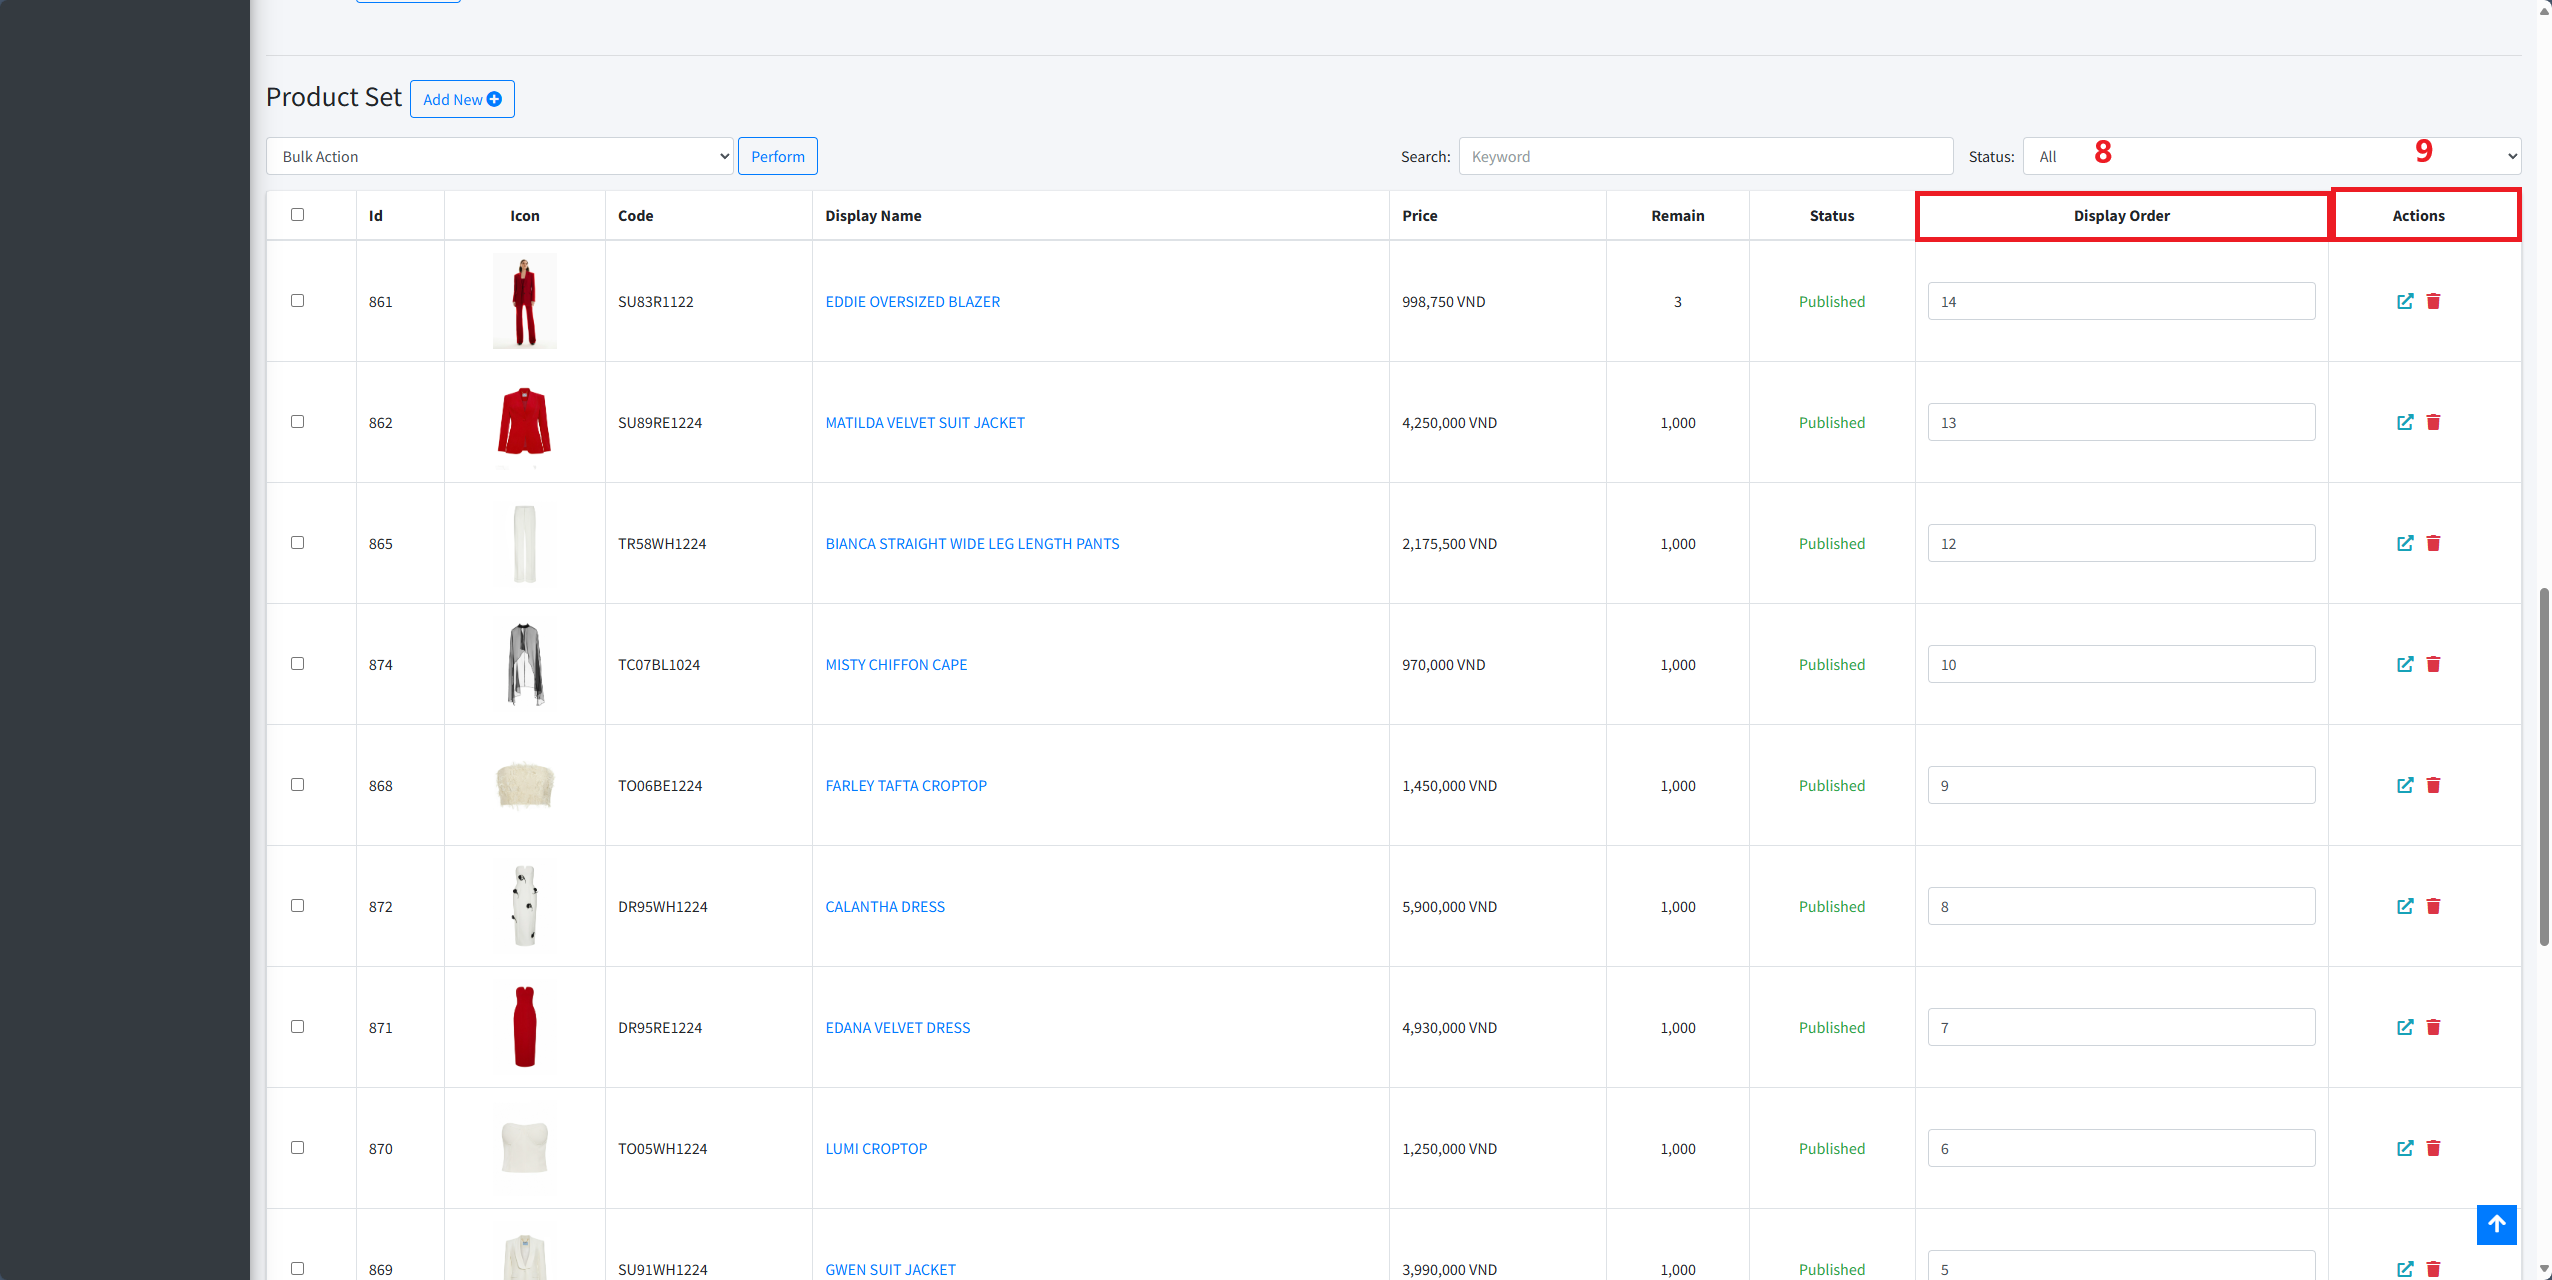This screenshot has height=1280, width=2552.
Task: Open the Bulk Action dropdown
Action: (500, 156)
